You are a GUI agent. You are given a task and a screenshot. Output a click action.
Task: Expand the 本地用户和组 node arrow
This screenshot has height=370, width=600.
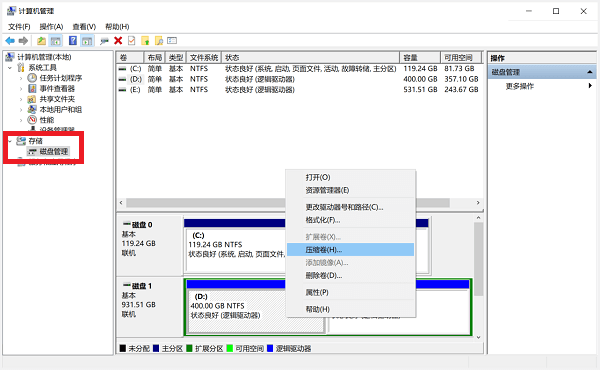(21, 109)
